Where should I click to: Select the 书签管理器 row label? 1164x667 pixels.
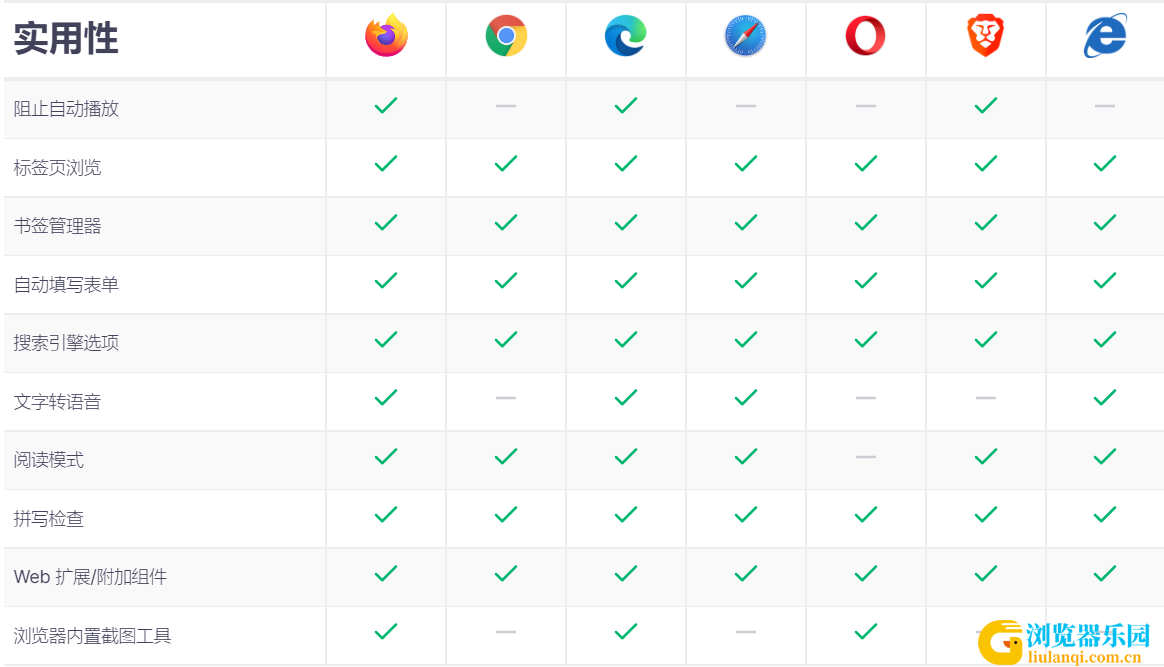point(57,226)
